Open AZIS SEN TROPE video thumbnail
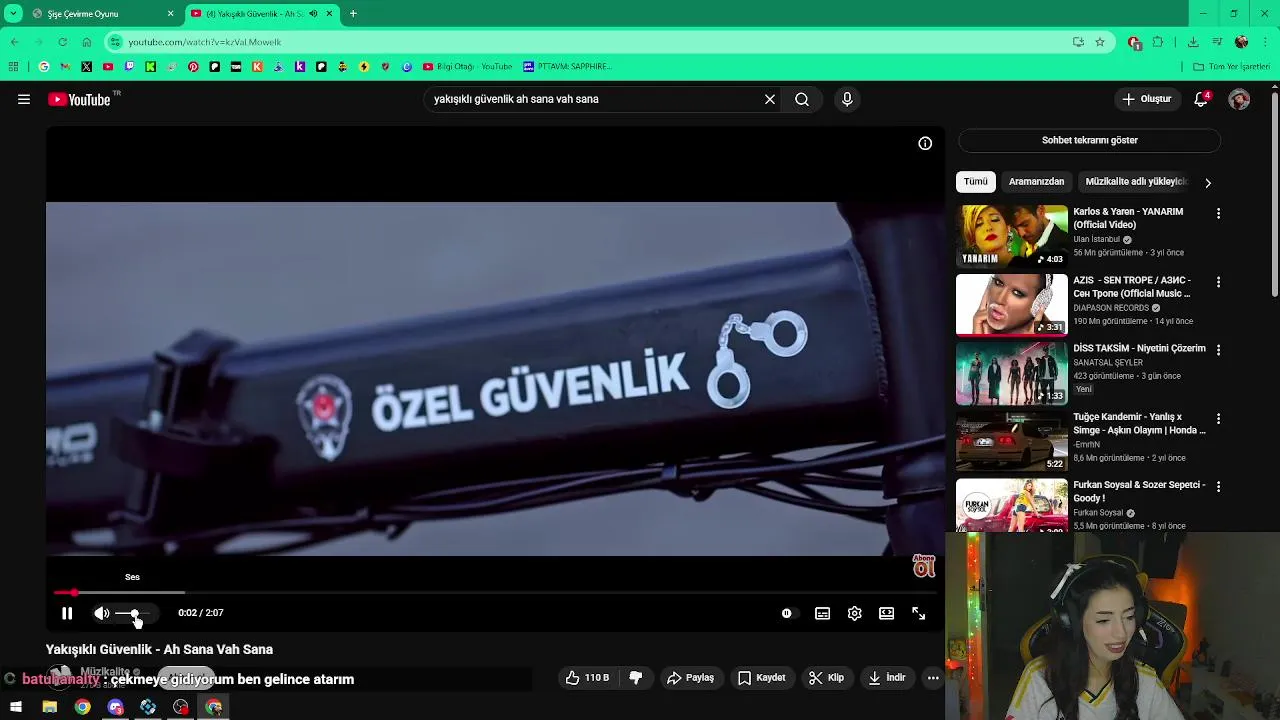1280x720 pixels. 1011,304
